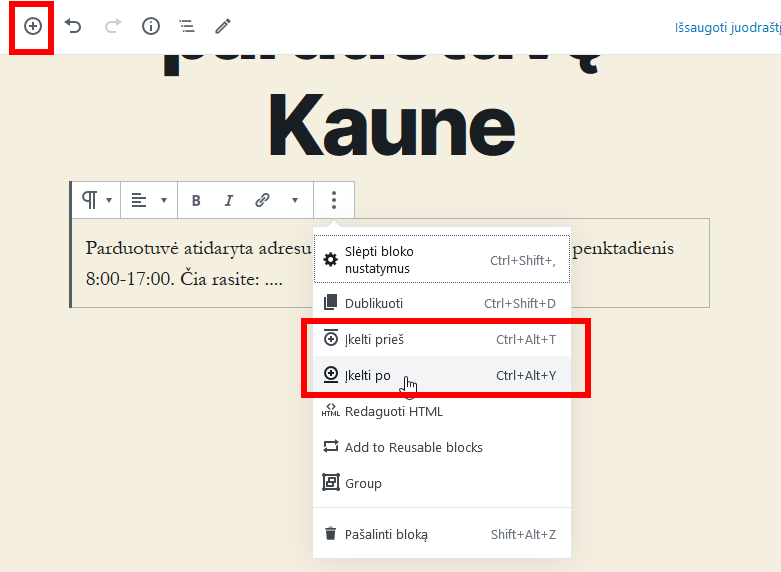The height and width of the screenshot is (572, 781).
Task: Click inside the Parduotuvė atidaryta paragraph text
Action: [x=198, y=263]
